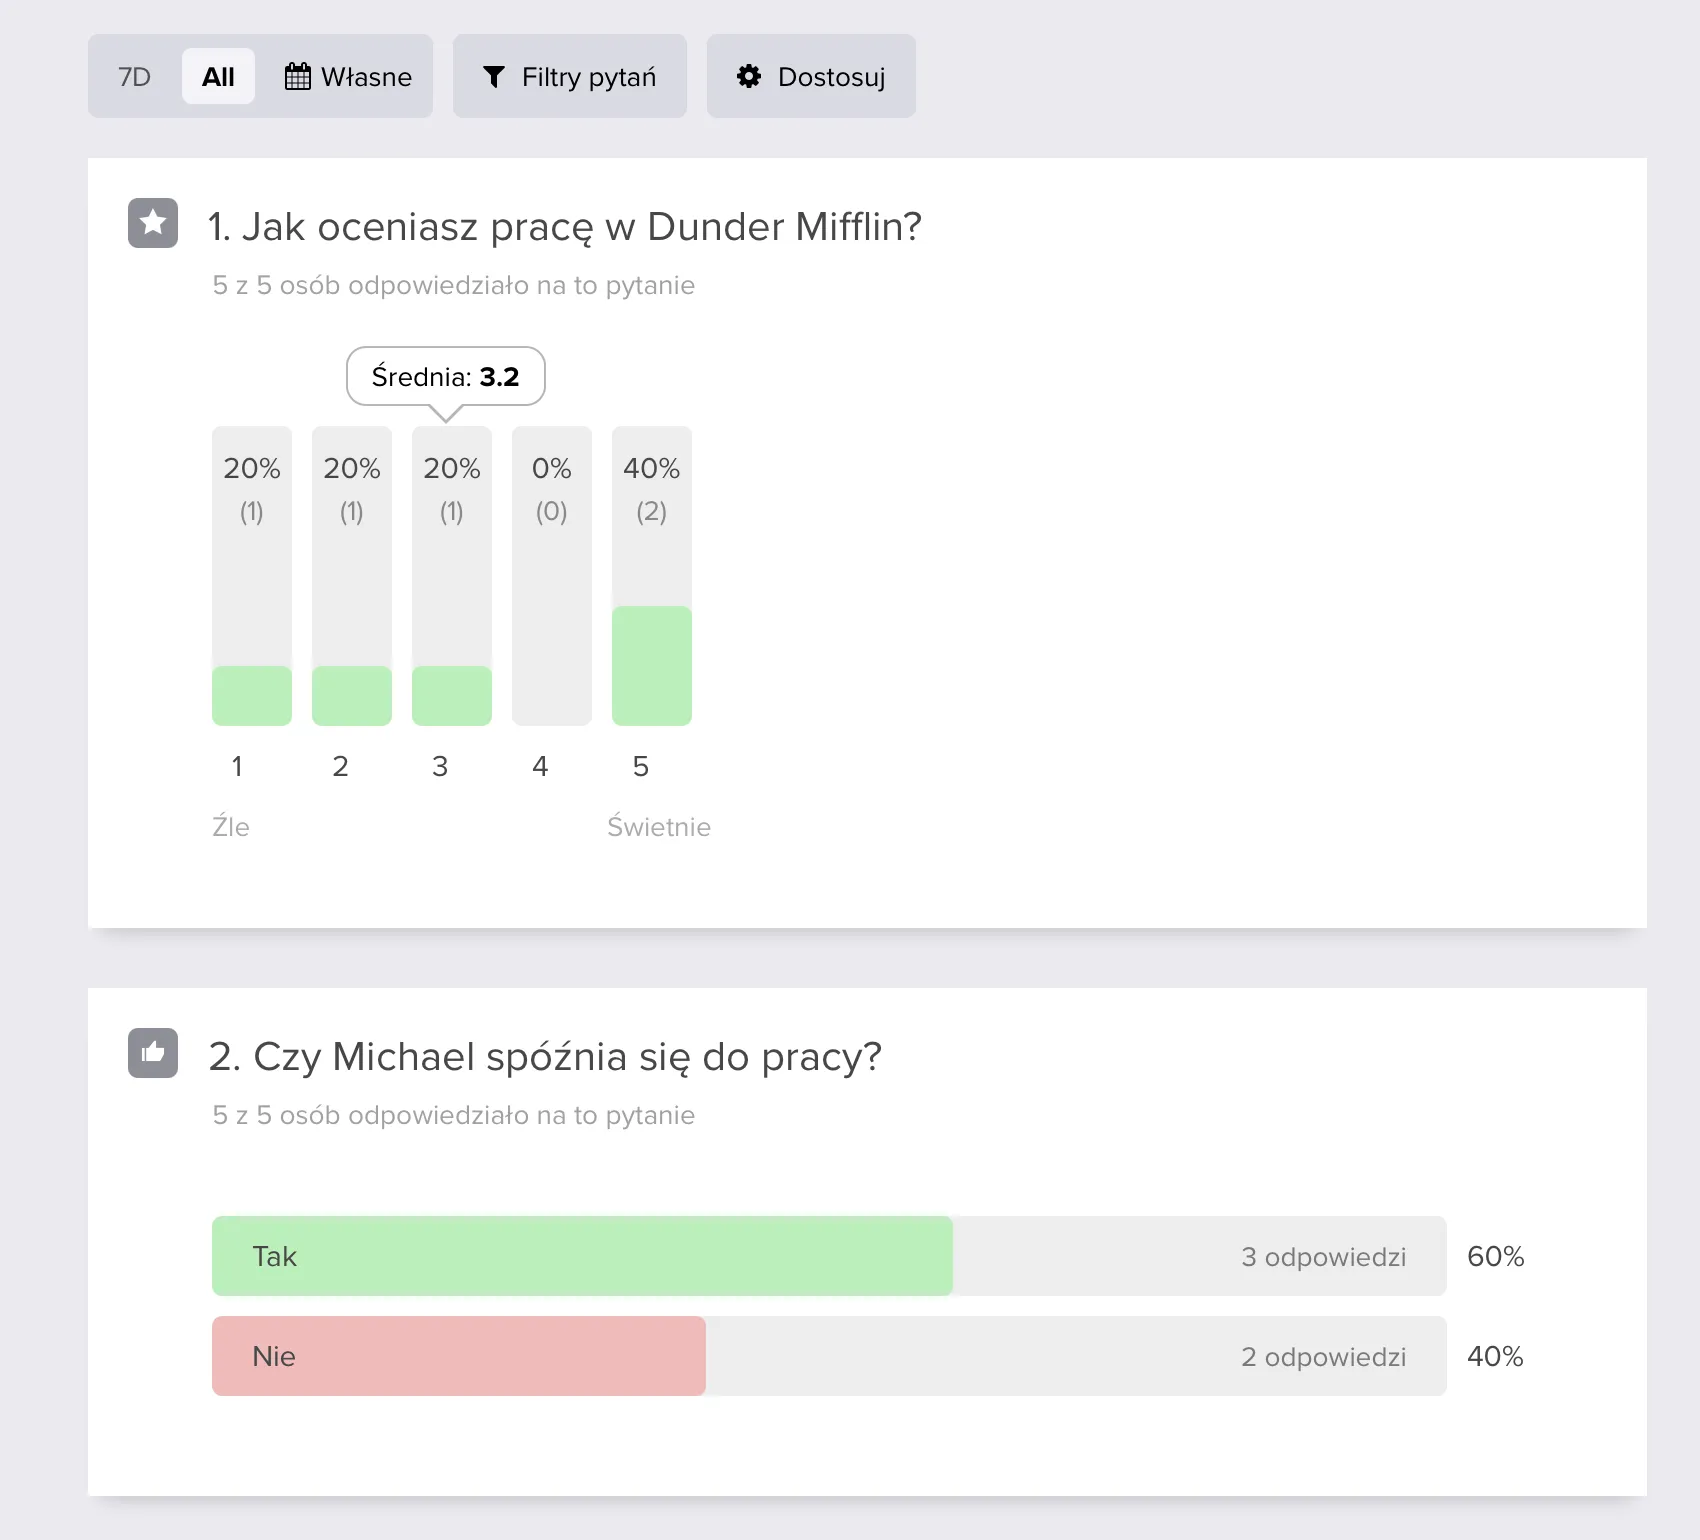Click the rating 2 bar
The image size is (1700, 1540).
(352, 576)
